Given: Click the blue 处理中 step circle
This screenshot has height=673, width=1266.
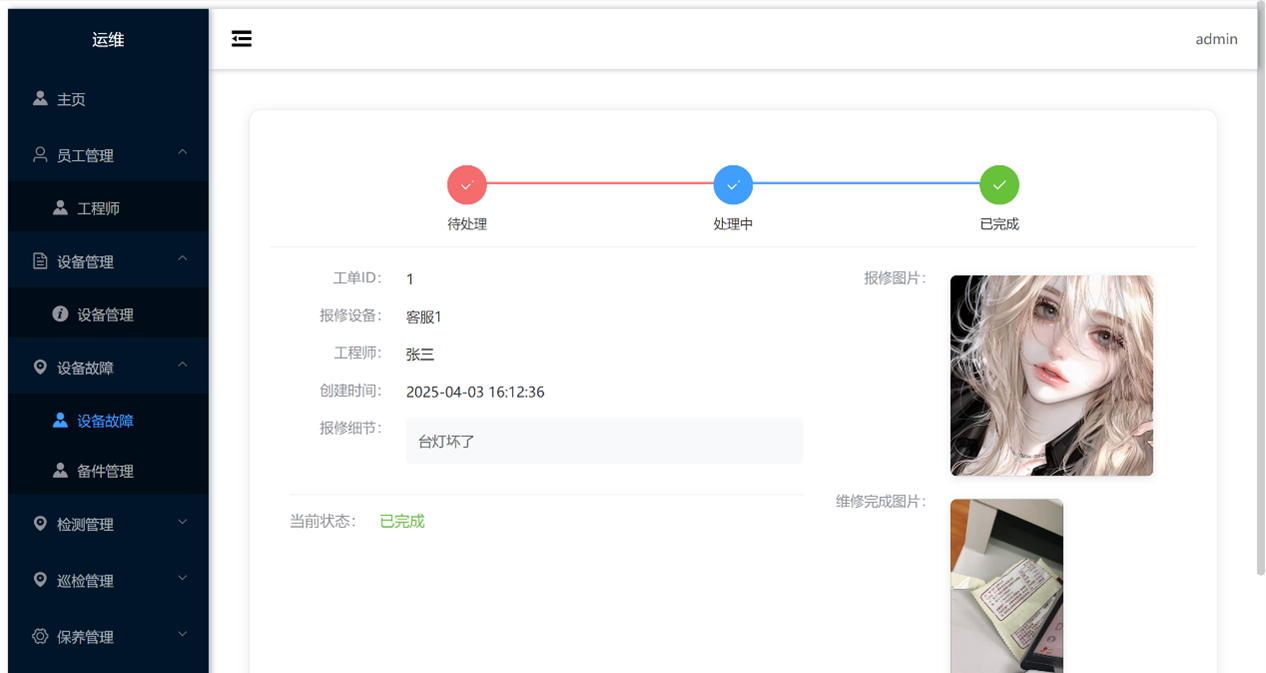Looking at the screenshot, I should click(x=733, y=185).
